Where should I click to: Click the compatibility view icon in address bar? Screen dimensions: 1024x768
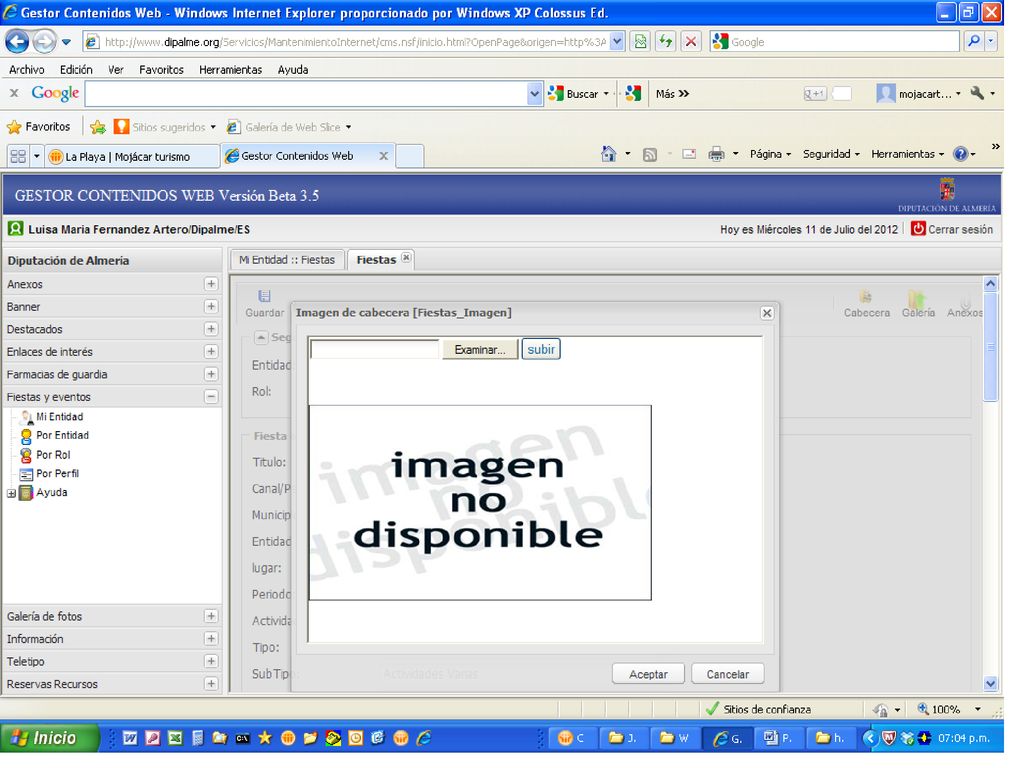point(641,42)
